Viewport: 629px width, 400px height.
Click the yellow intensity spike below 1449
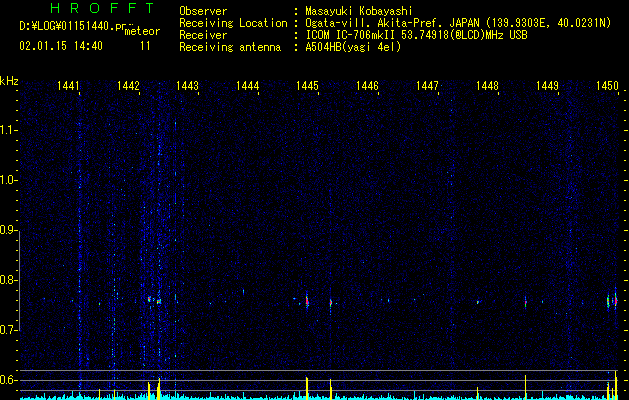526,387
